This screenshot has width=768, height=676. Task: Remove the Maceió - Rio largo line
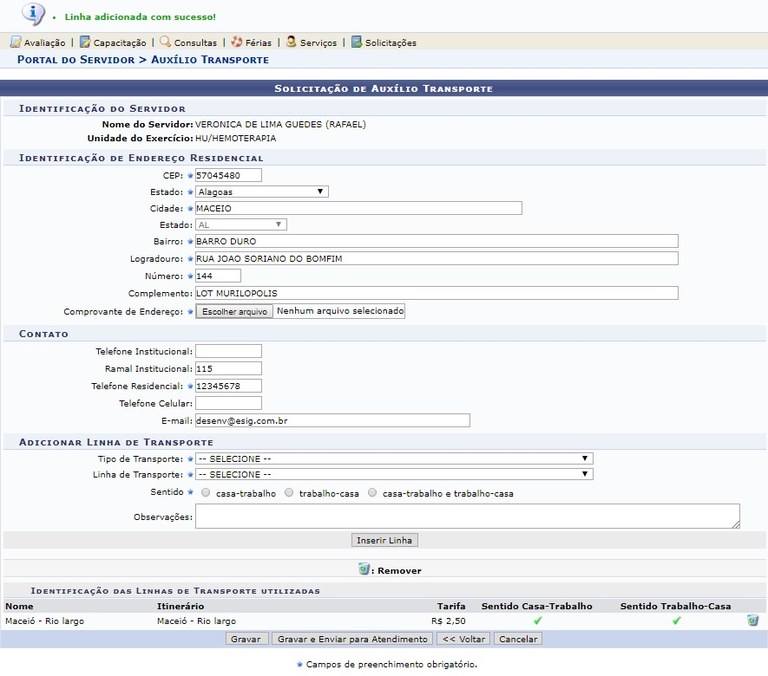(752, 620)
